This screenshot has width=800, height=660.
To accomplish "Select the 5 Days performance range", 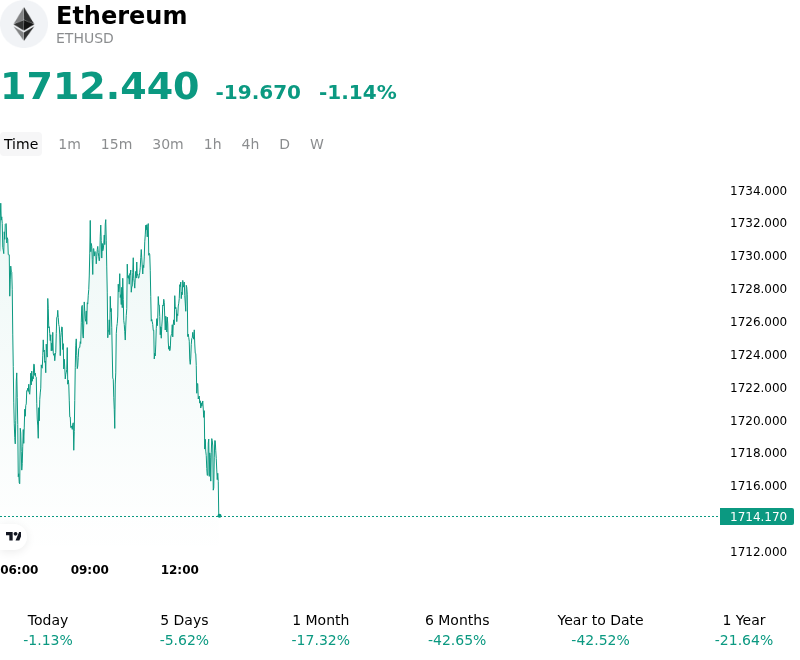I will [184, 630].
